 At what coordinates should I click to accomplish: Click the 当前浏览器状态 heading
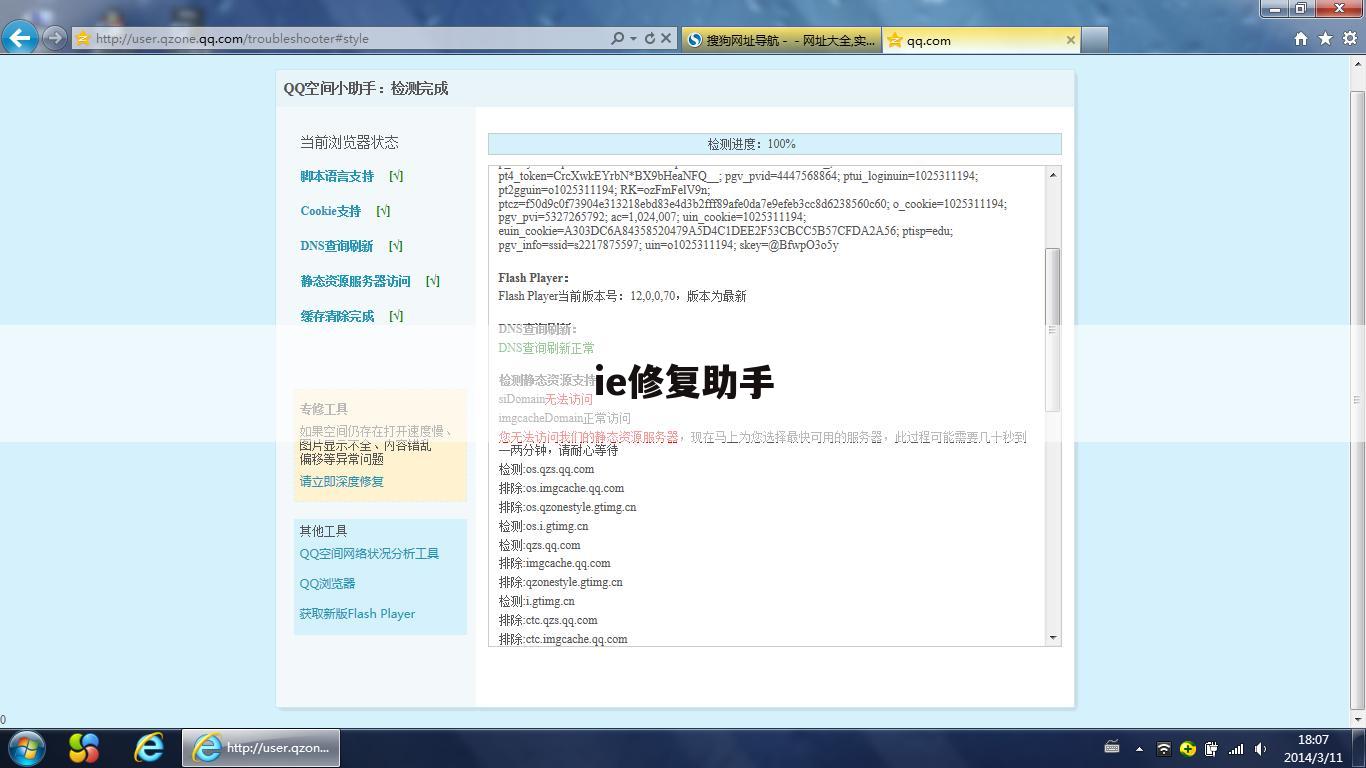coord(349,142)
